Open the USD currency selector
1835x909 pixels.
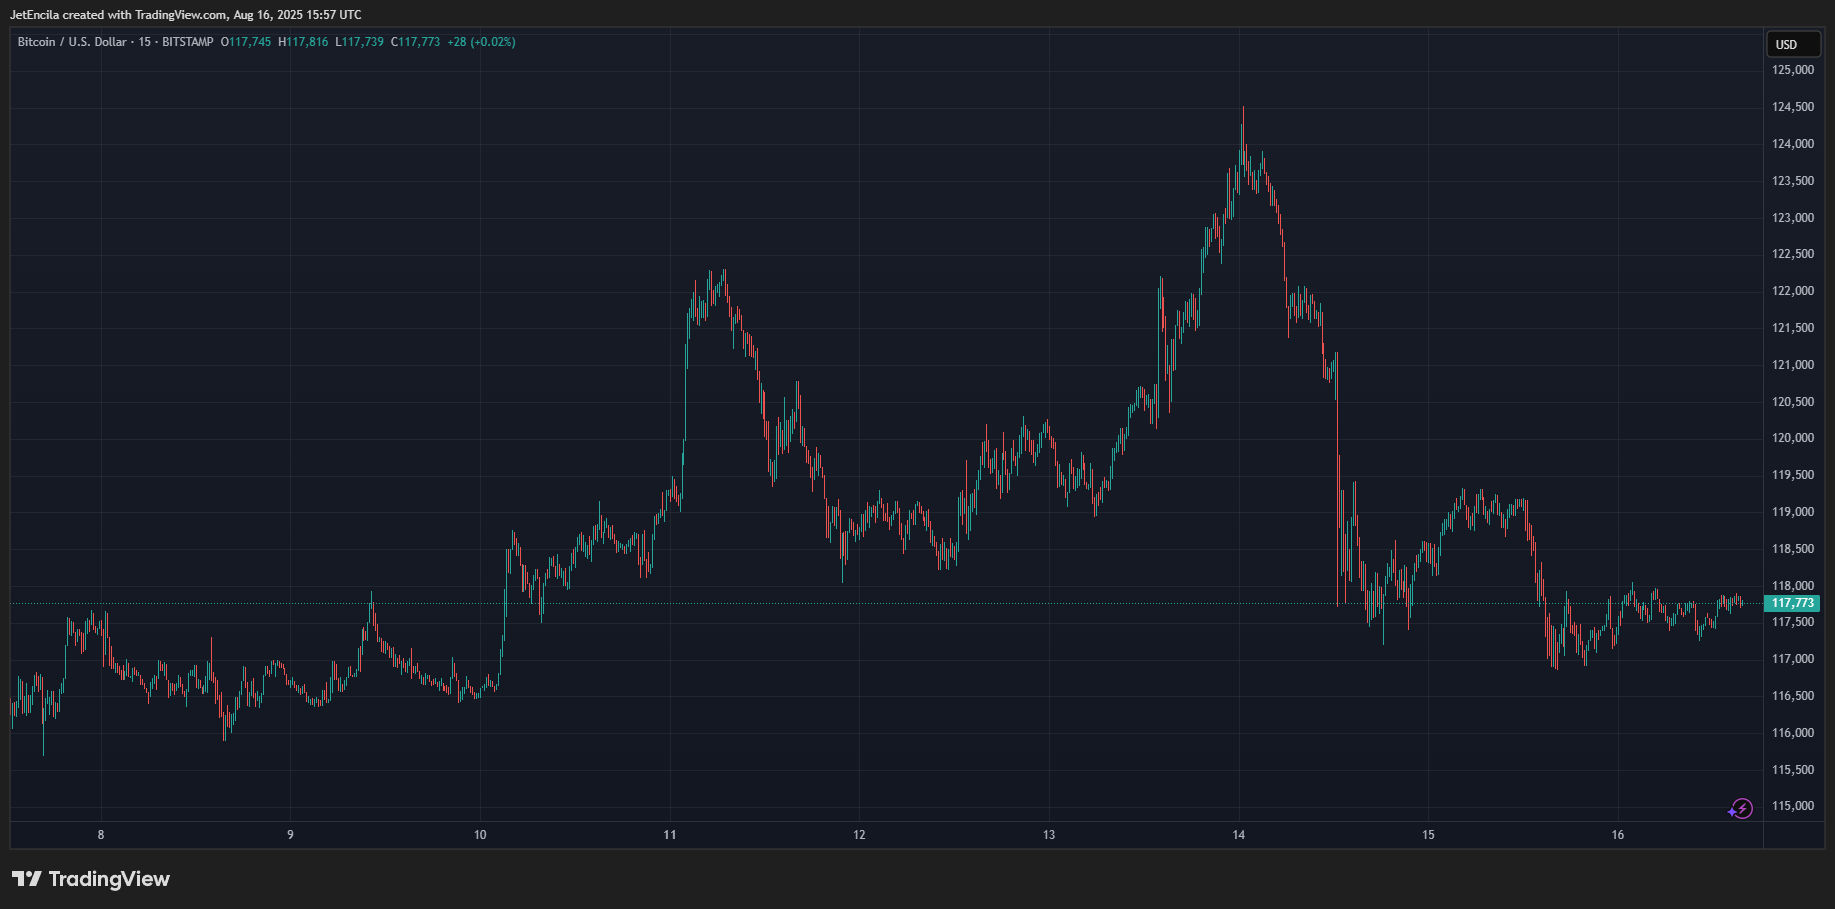[x=1794, y=45]
